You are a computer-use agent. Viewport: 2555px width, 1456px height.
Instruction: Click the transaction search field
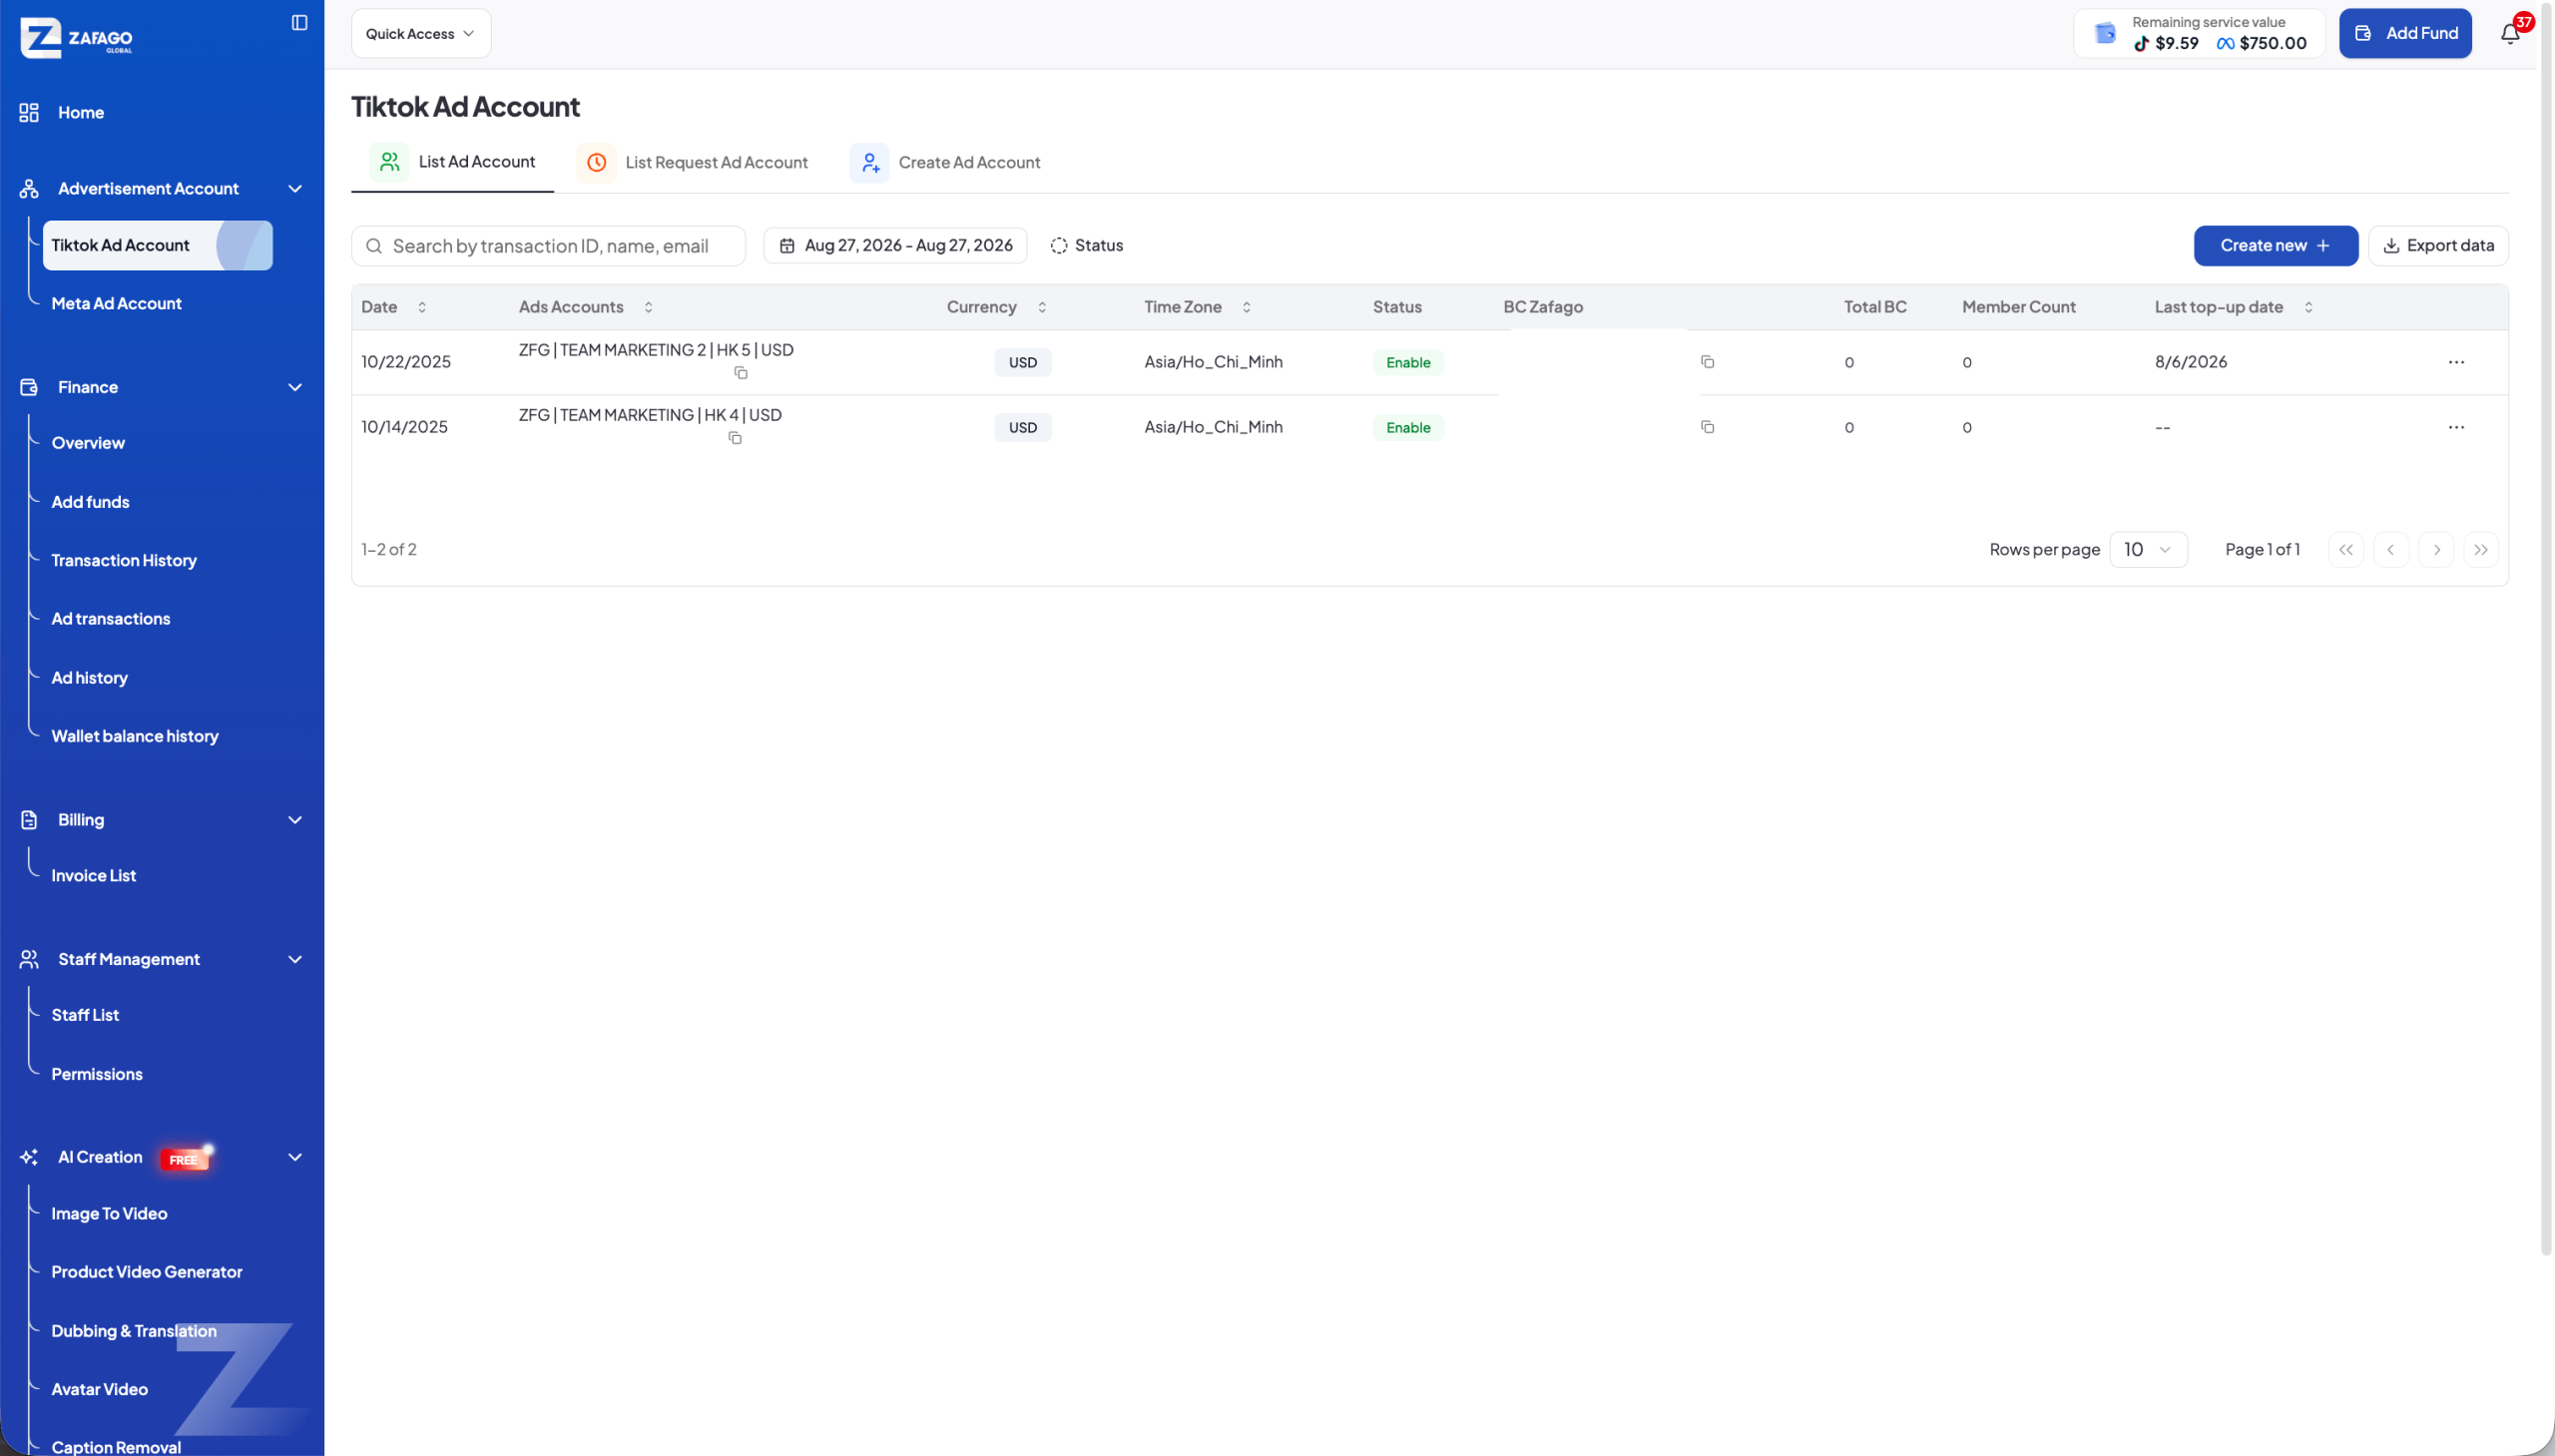548,246
